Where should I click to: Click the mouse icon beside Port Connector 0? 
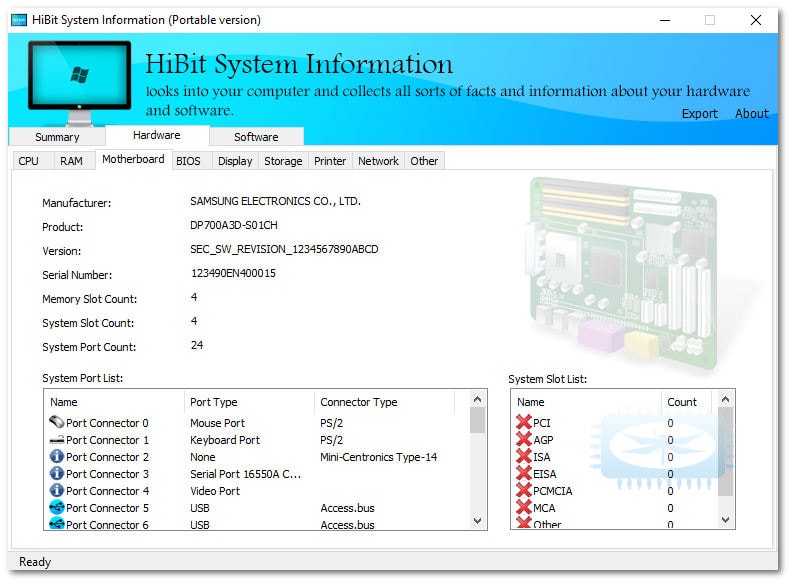tap(56, 422)
